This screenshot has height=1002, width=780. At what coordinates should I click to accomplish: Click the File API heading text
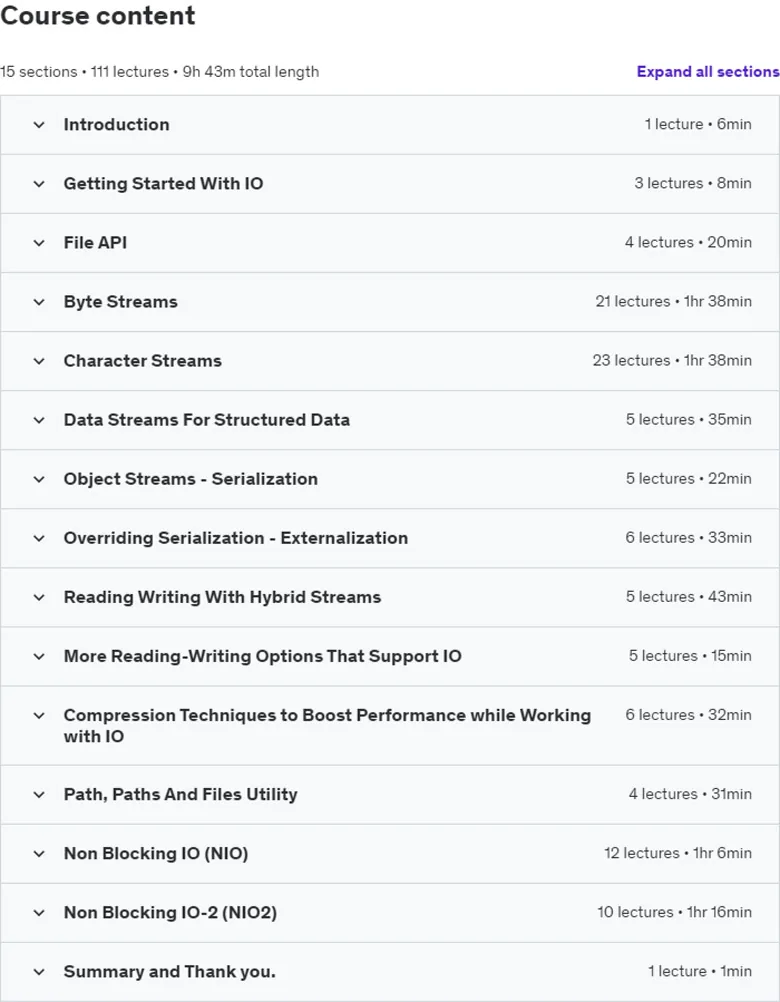pyautogui.click(x=95, y=243)
